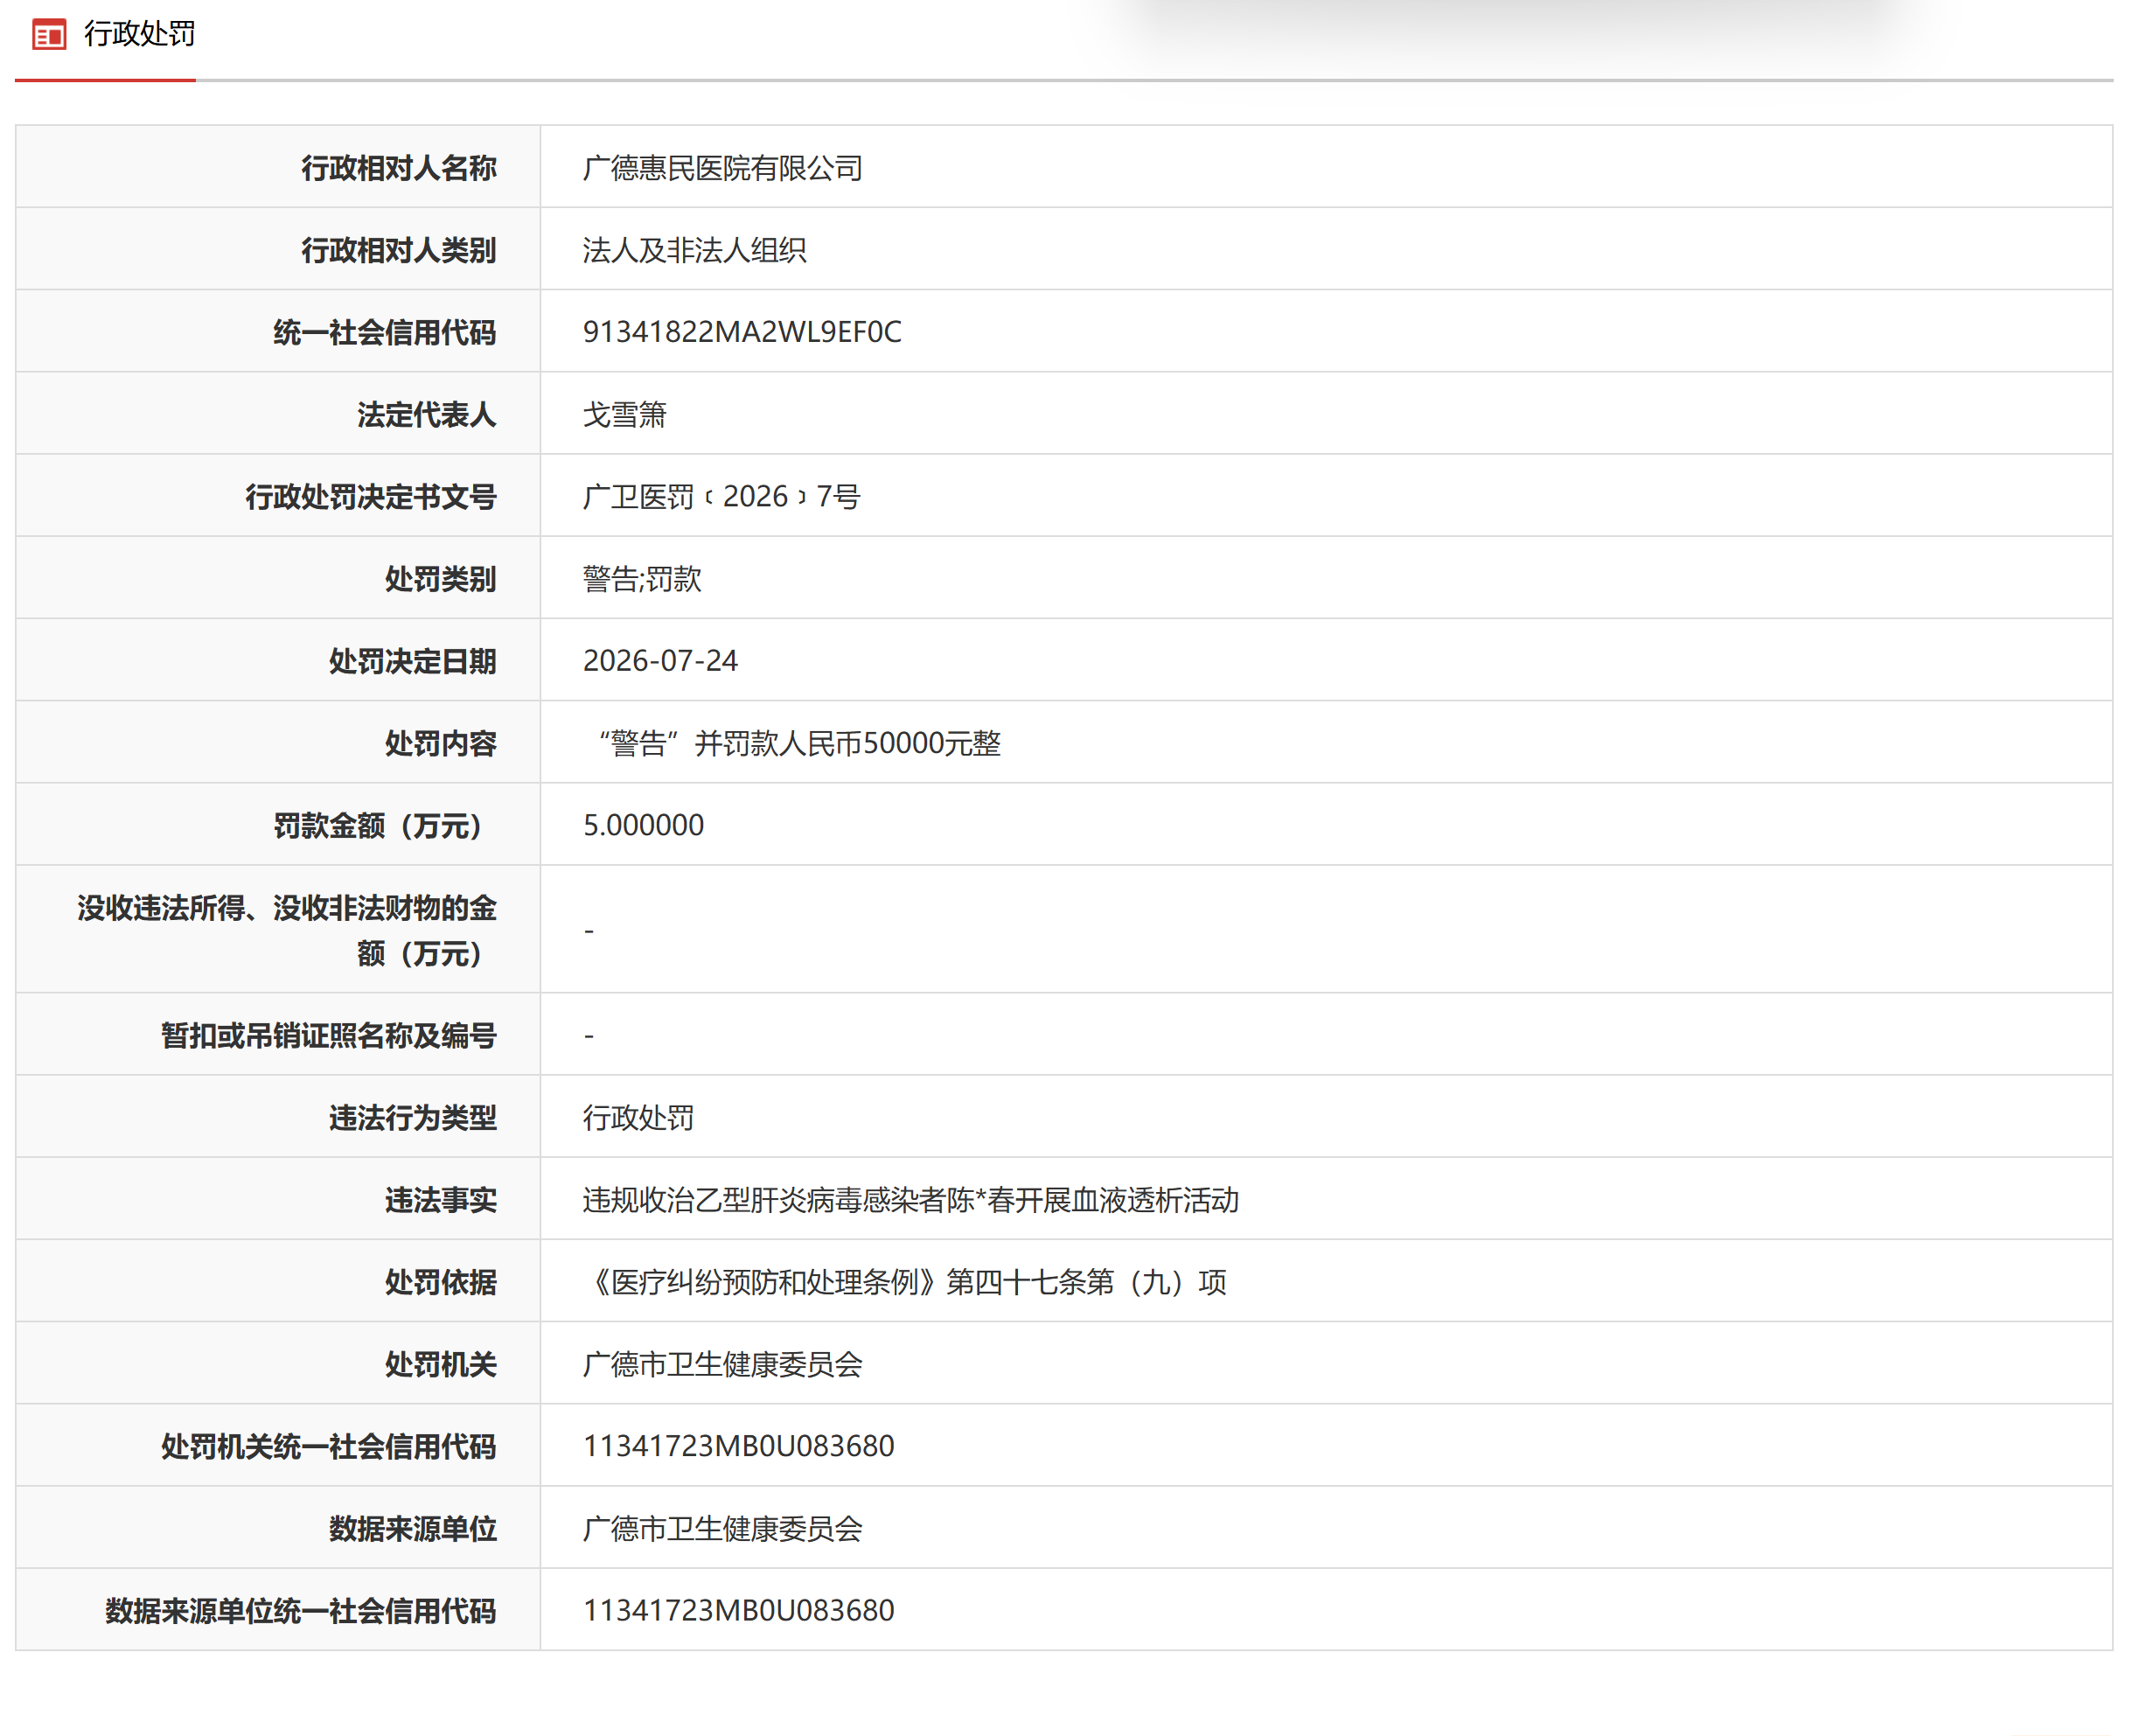This screenshot has width=2133, height=1736.
Task: Click the label 处罚类别
Action: tap(441, 578)
